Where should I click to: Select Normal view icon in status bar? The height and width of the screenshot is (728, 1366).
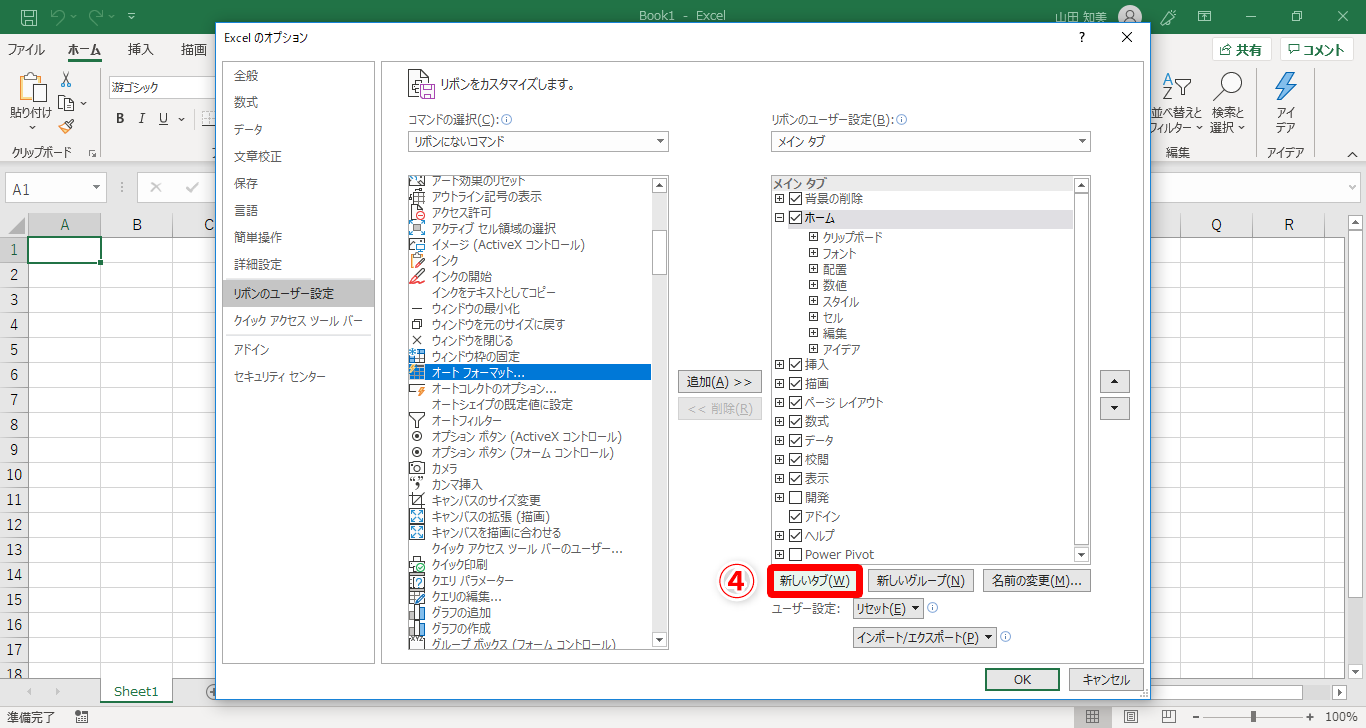click(x=1093, y=716)
